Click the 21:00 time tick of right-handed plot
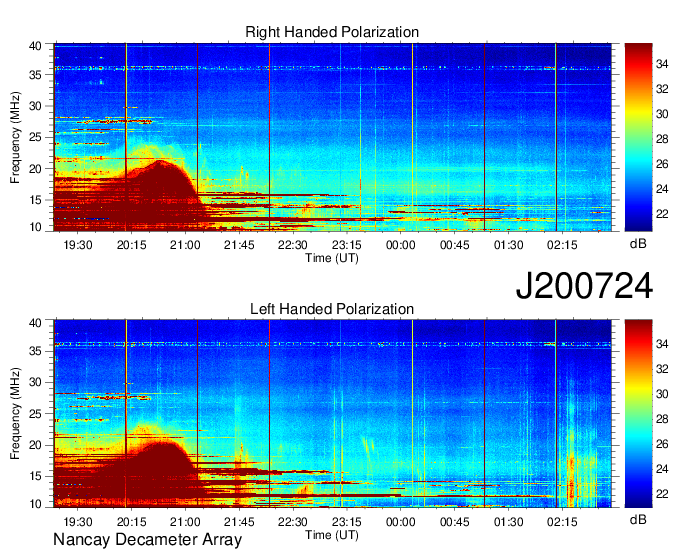This screenshot has width=680, height=552. [185, 245]
